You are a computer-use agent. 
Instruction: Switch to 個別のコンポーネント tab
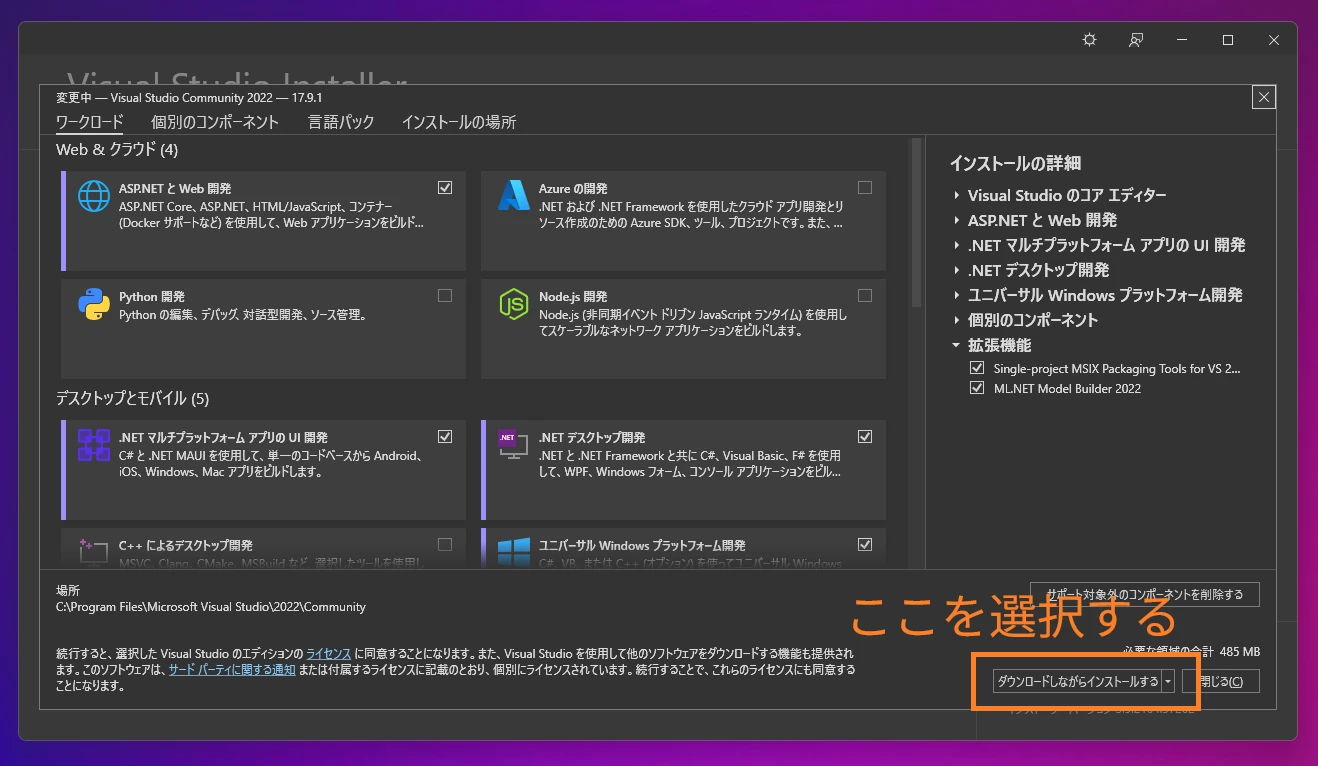click(215, 122)
